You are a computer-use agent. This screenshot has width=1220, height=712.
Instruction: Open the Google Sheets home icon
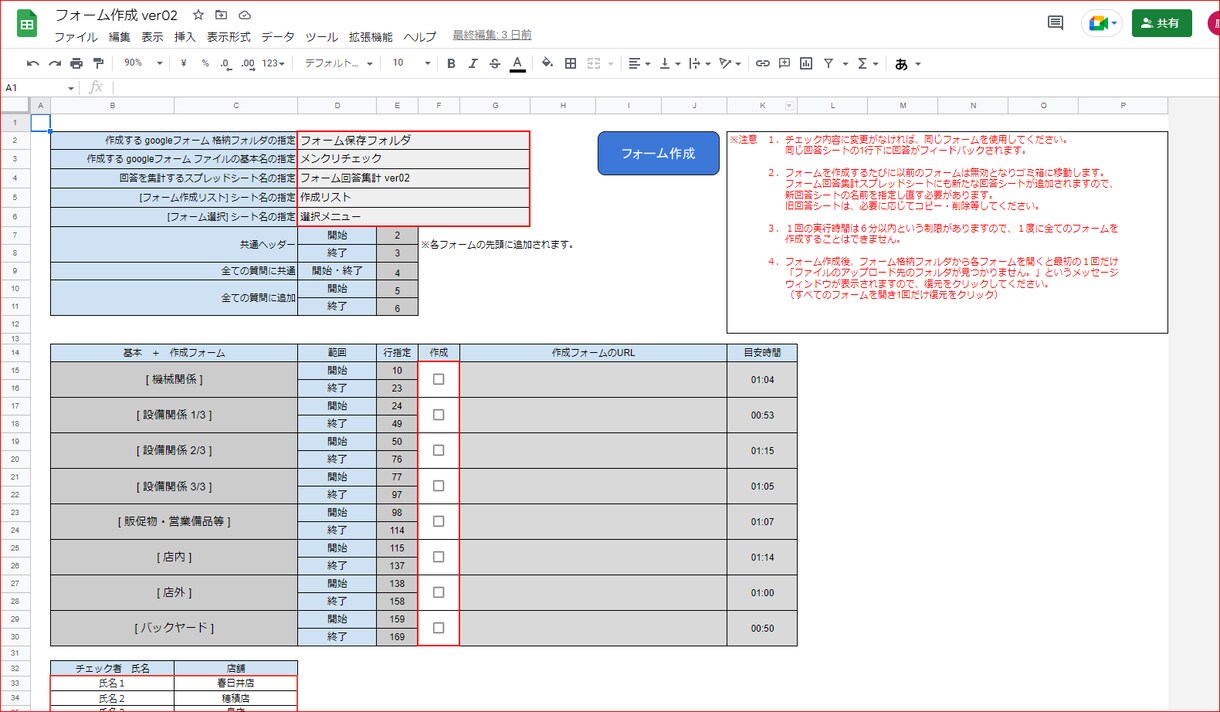pyautogui.click(x=27, y=24)
